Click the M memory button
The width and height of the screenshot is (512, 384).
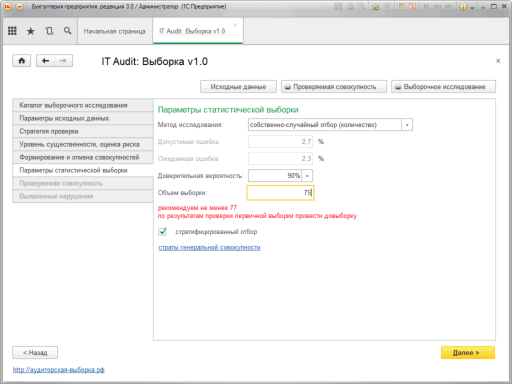[426, 6]
